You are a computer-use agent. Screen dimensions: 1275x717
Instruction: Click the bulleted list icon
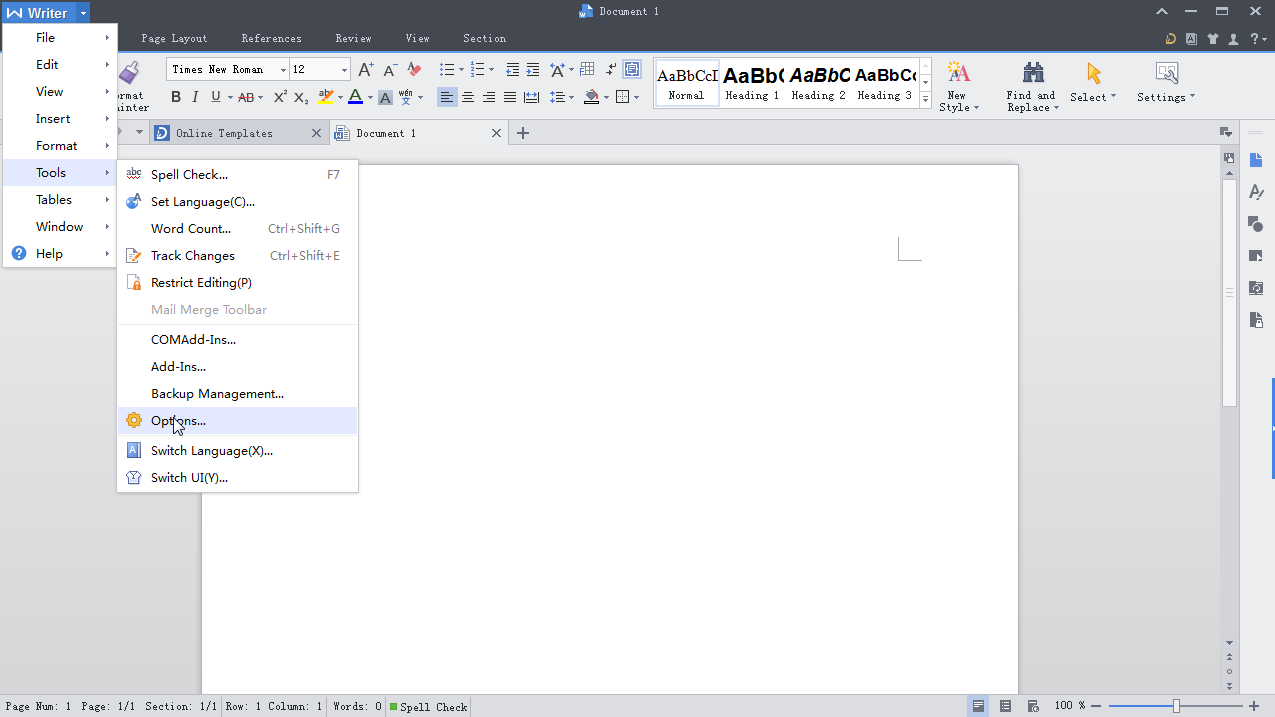click(447, 69)
